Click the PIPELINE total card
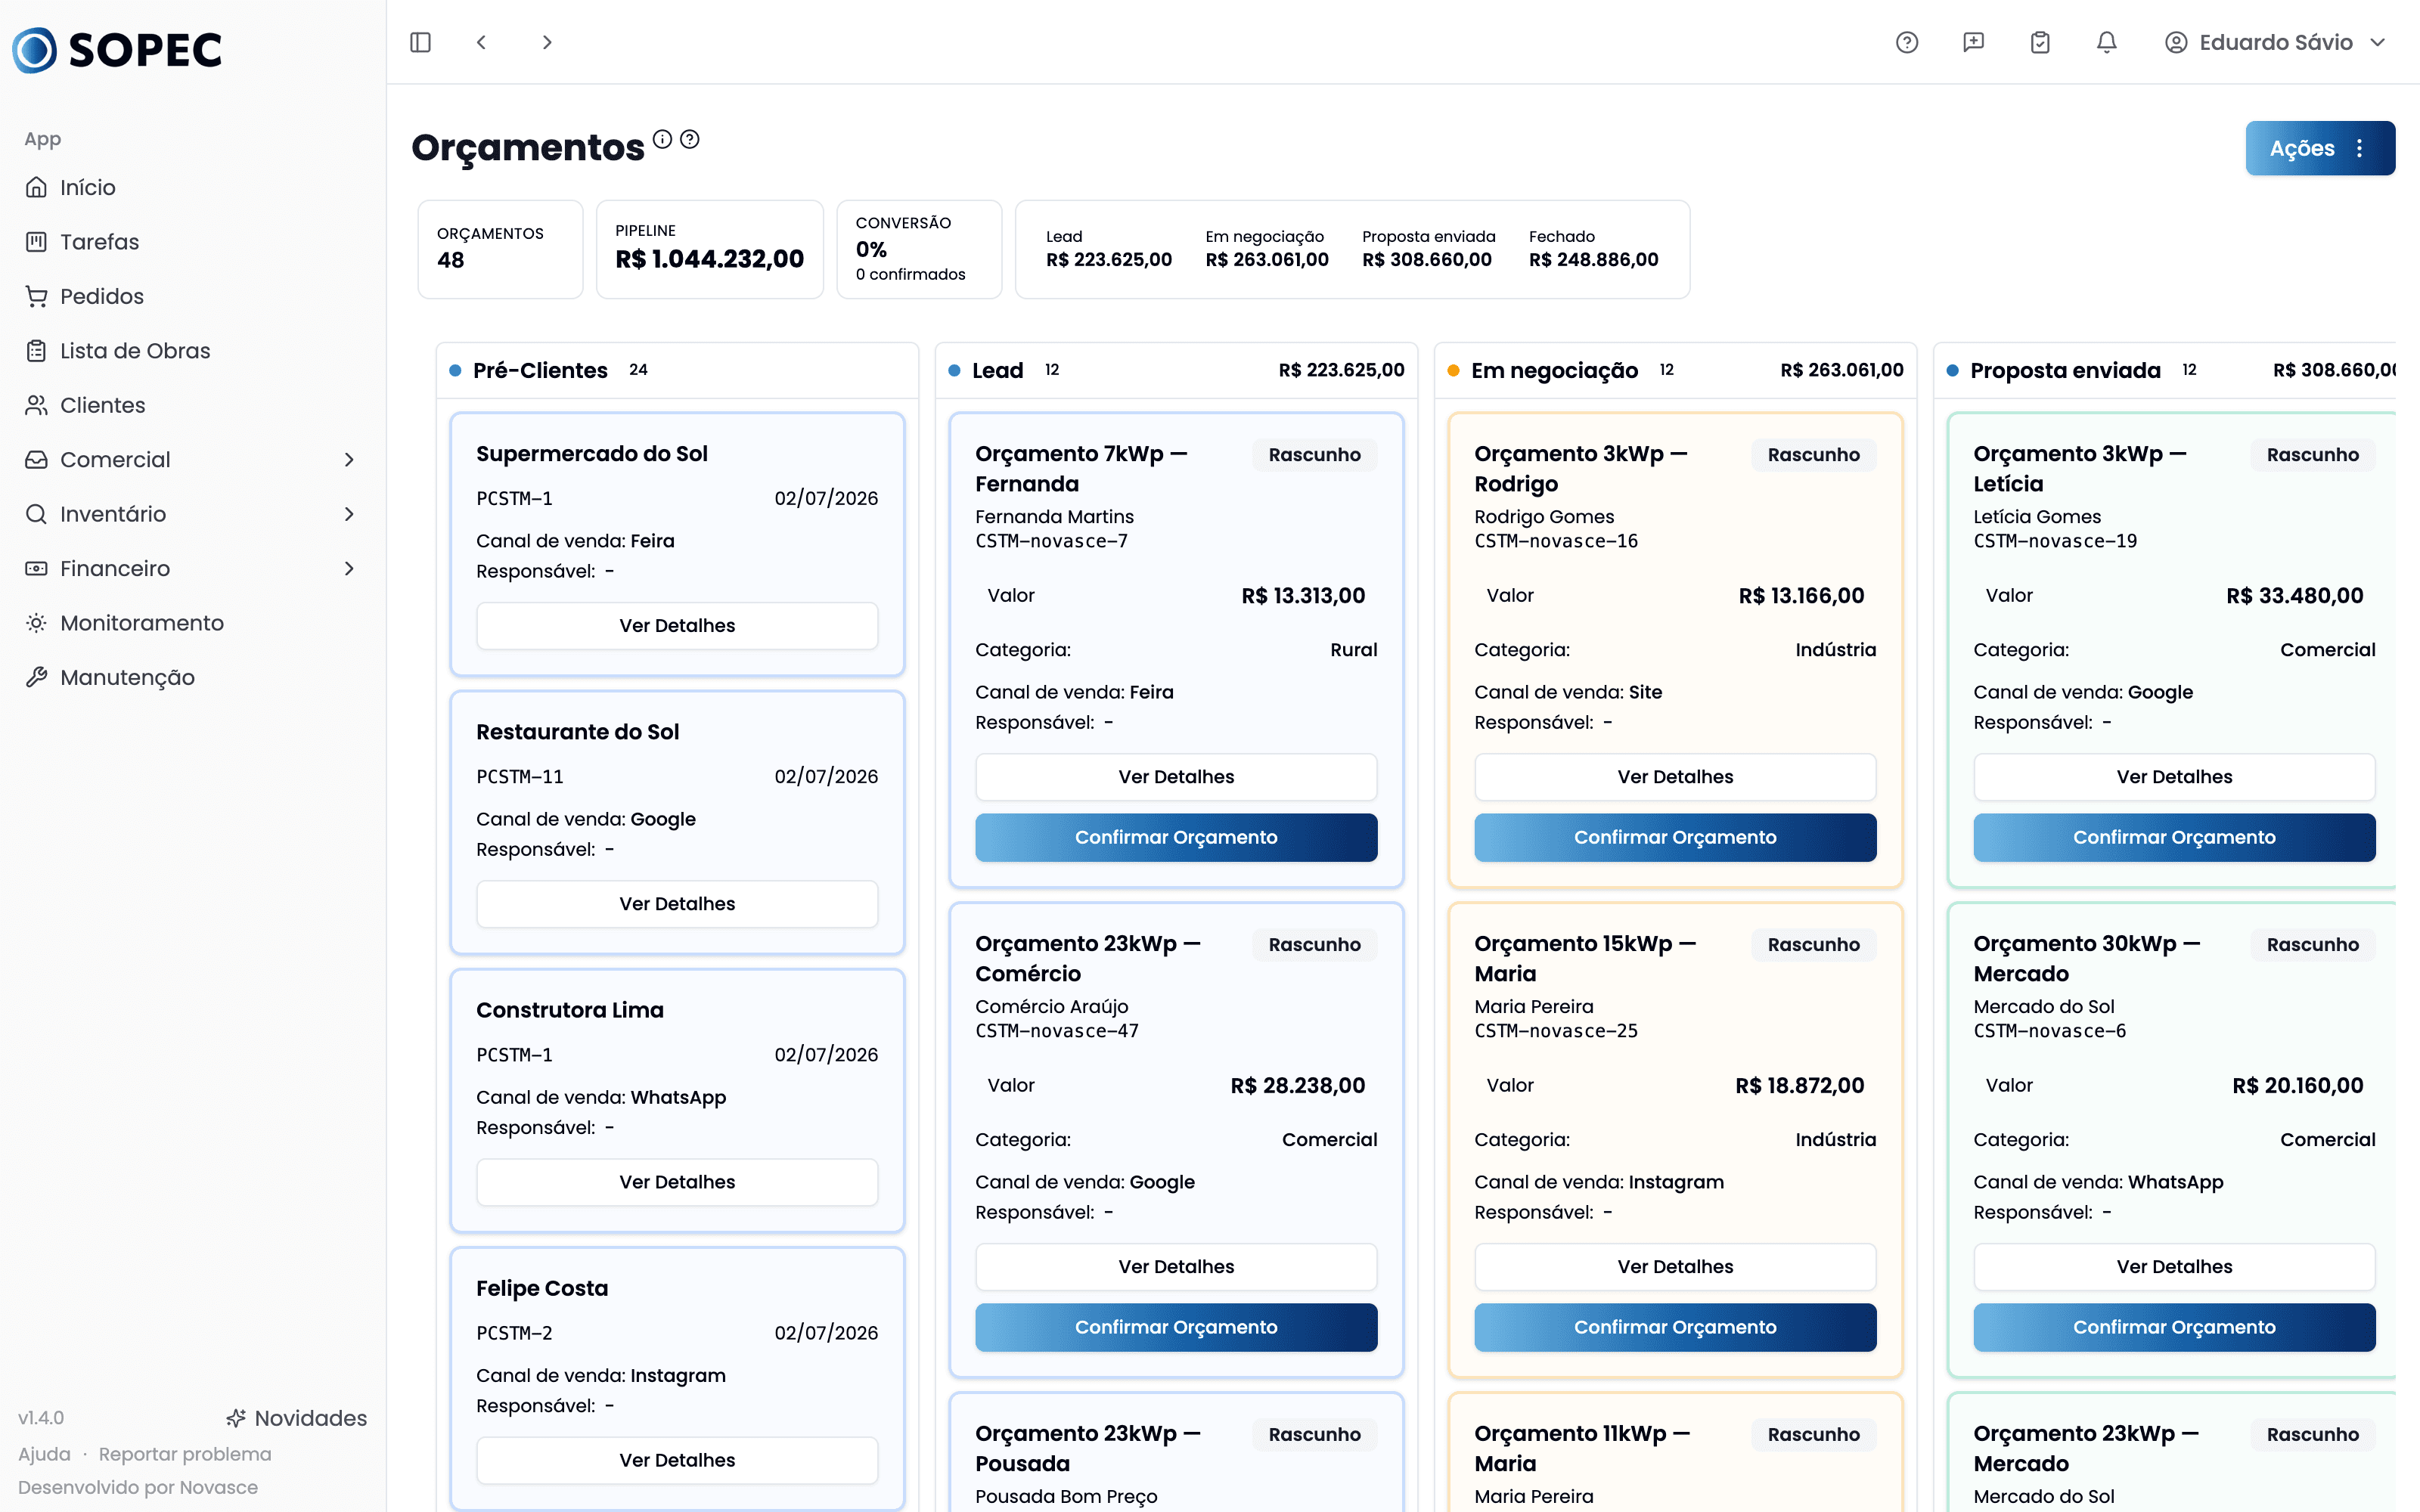 point(709,249)
